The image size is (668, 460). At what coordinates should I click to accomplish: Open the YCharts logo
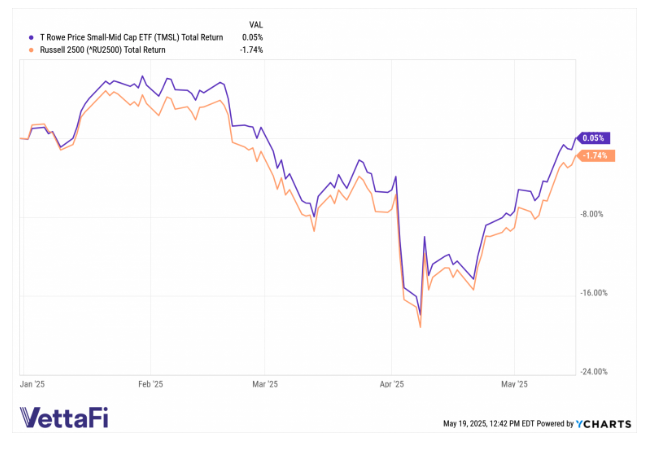click(x=603, y=424)
